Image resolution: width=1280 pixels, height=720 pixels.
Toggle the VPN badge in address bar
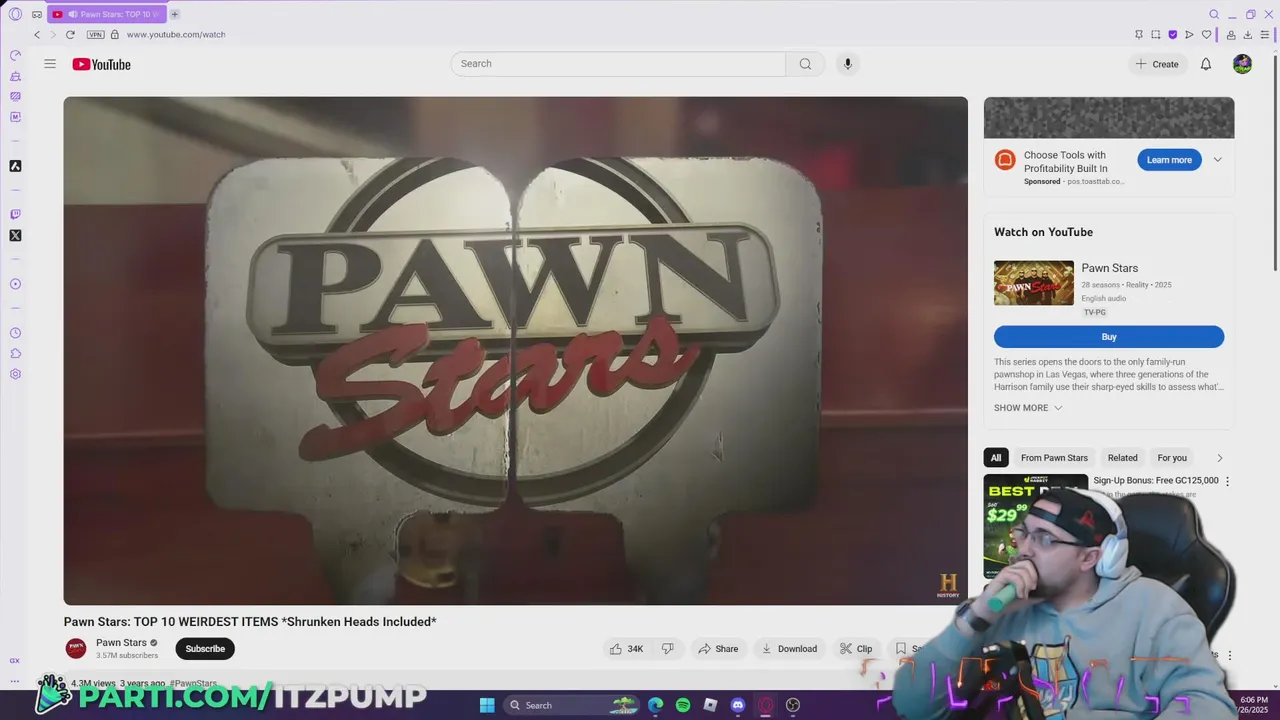[x=95, y=34]
